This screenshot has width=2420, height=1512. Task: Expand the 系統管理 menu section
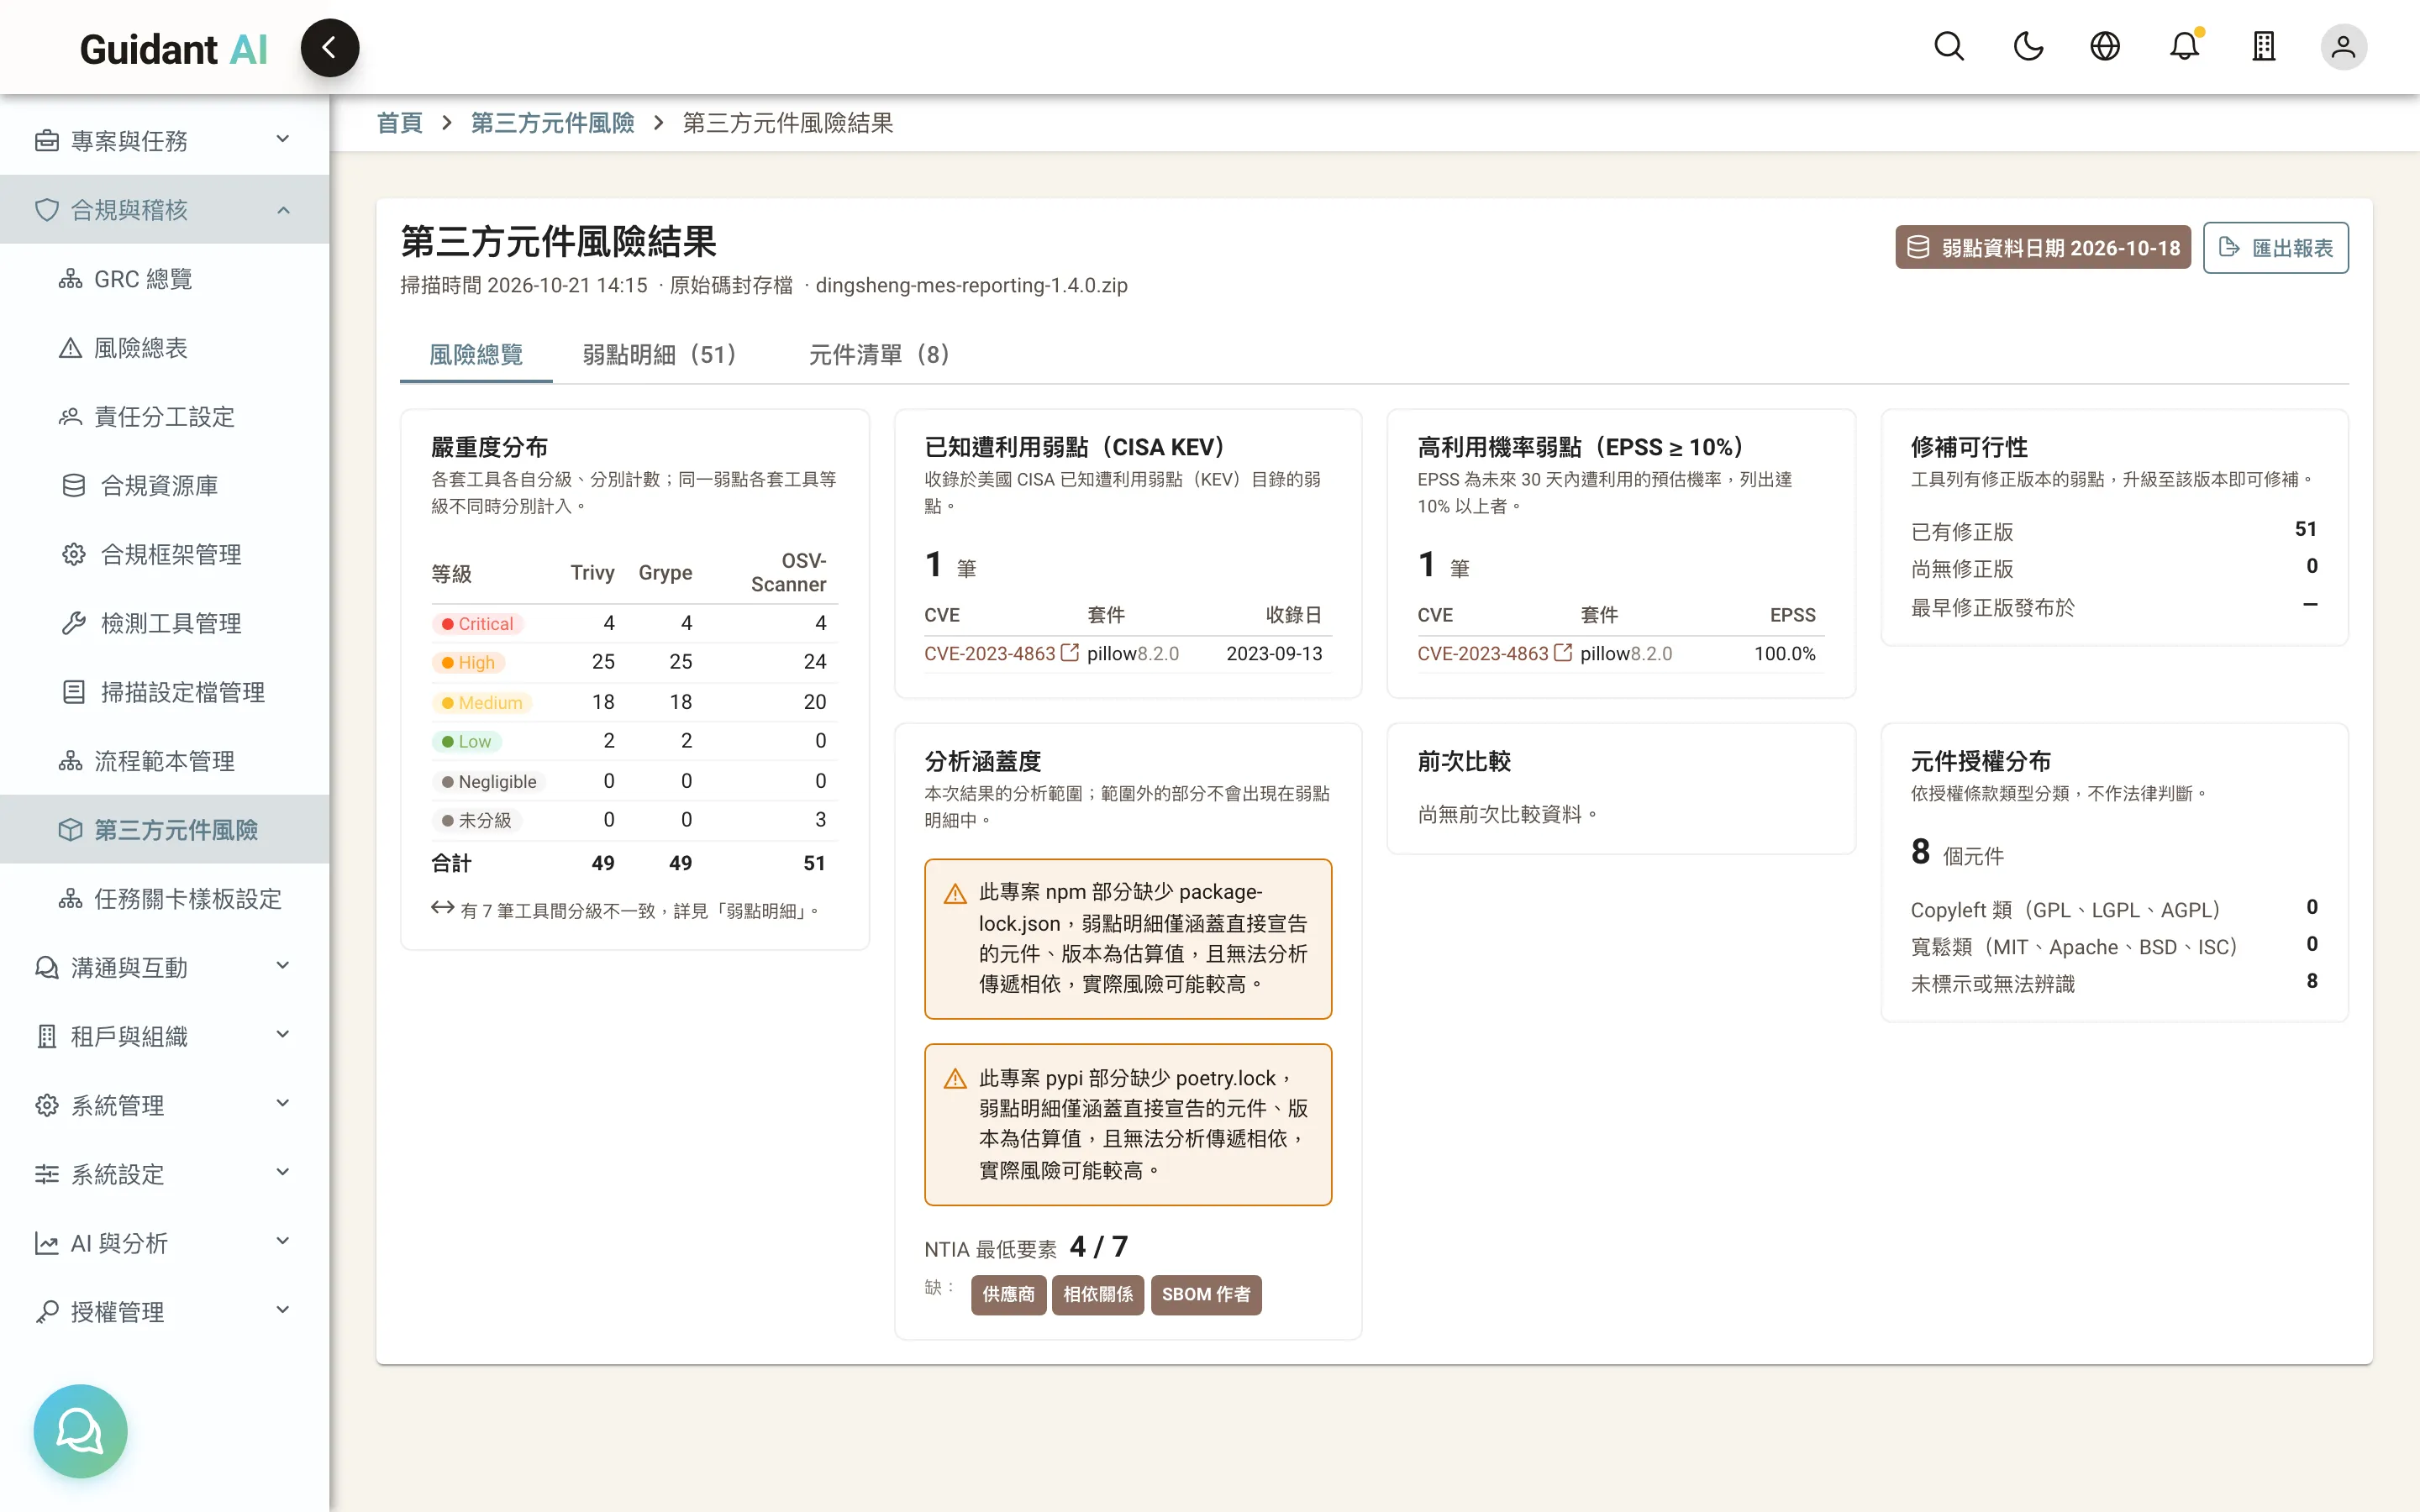(x=164, y=1105)
